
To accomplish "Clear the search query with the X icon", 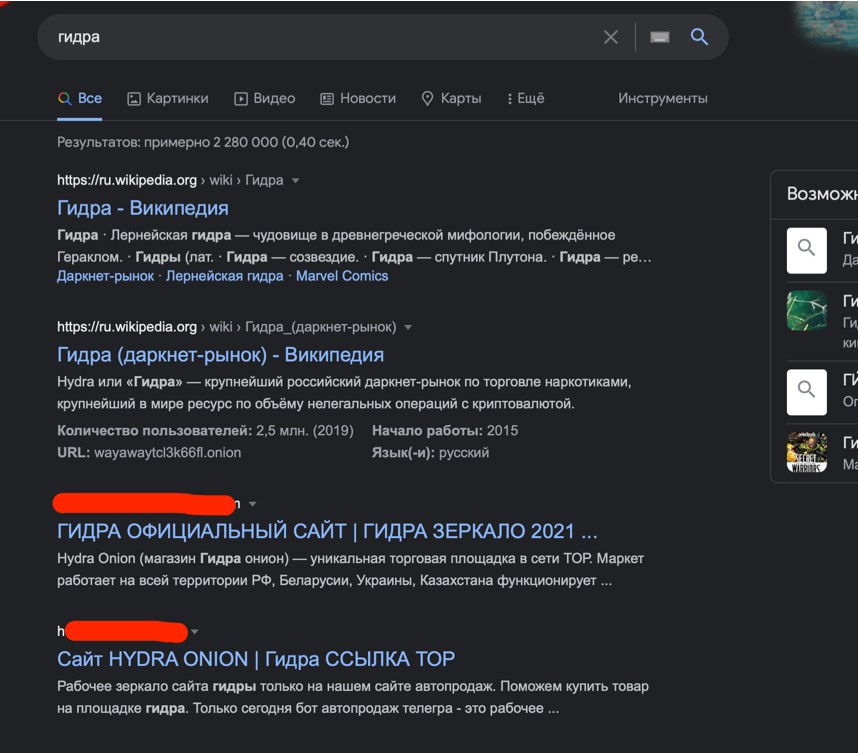I will tap(611, 37).
